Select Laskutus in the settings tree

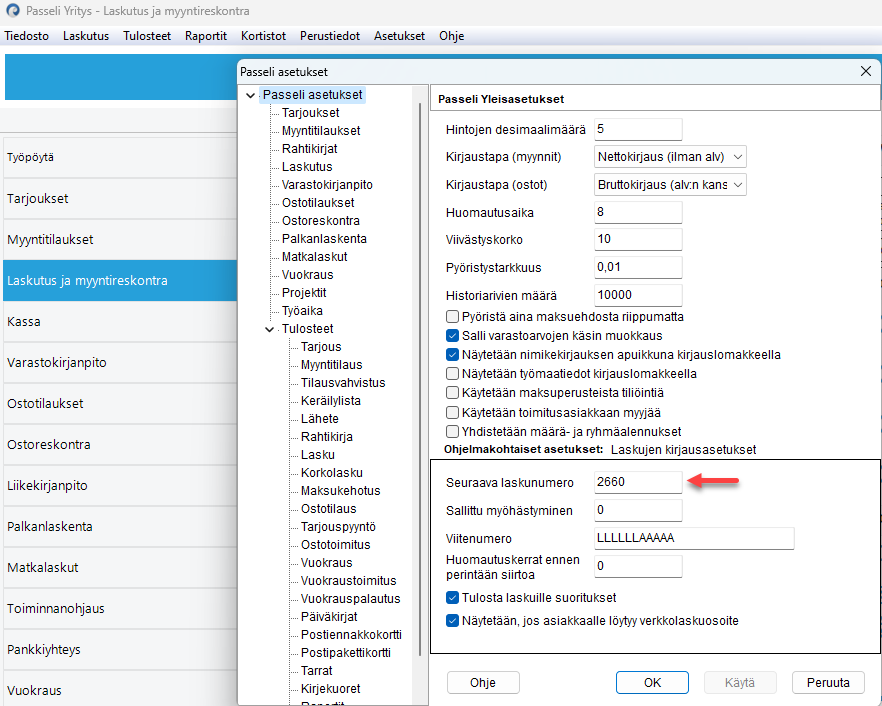[x=307, y=167]
